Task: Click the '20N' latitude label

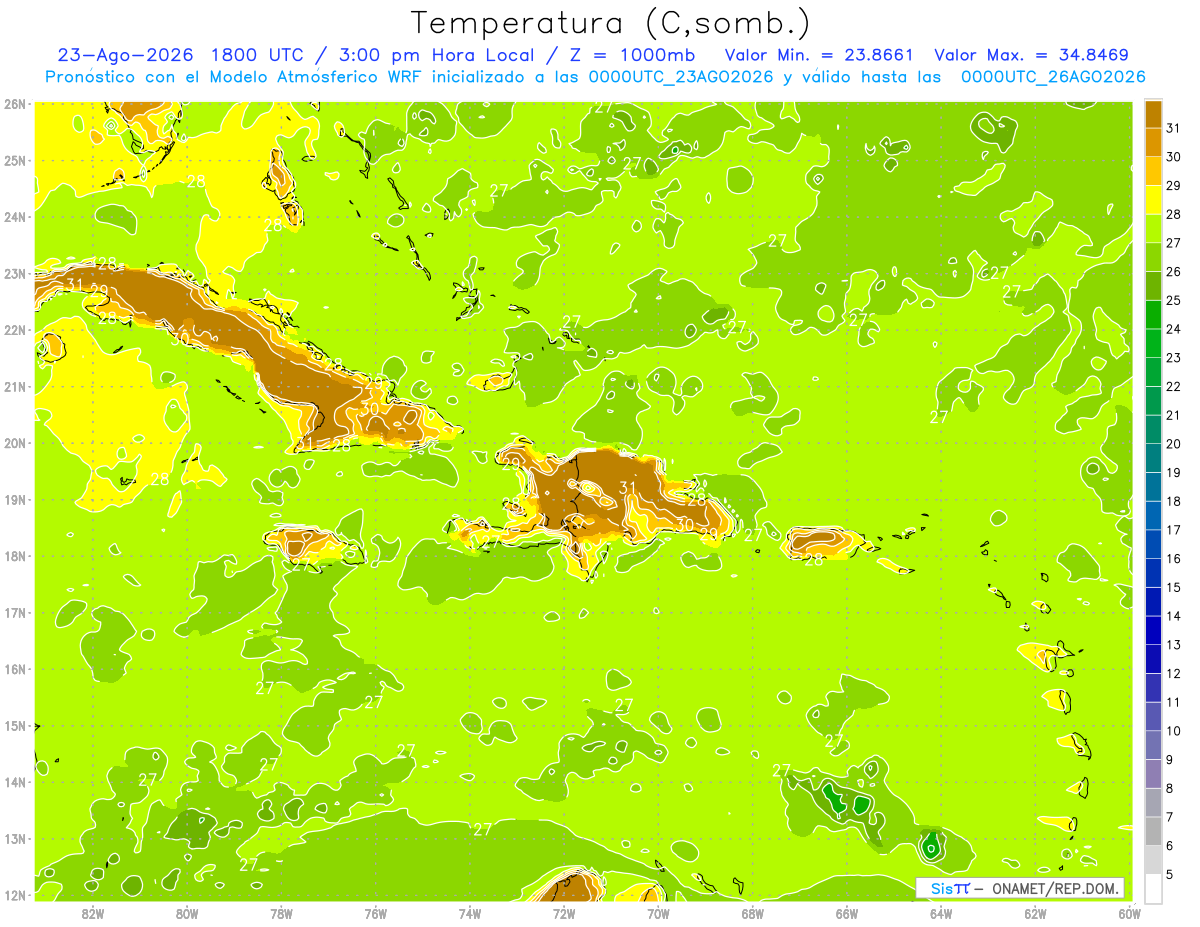Action: [x=15, y=443]
